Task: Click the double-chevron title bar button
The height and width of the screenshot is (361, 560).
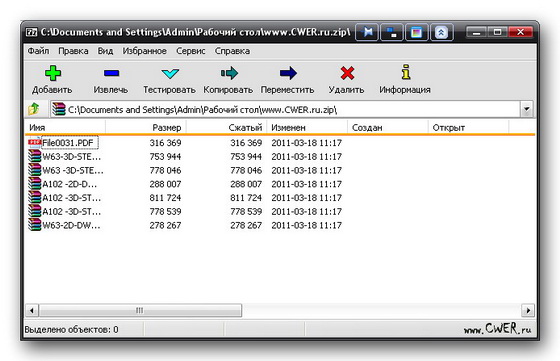Action: pyautogui.click(x=441, y=32)
